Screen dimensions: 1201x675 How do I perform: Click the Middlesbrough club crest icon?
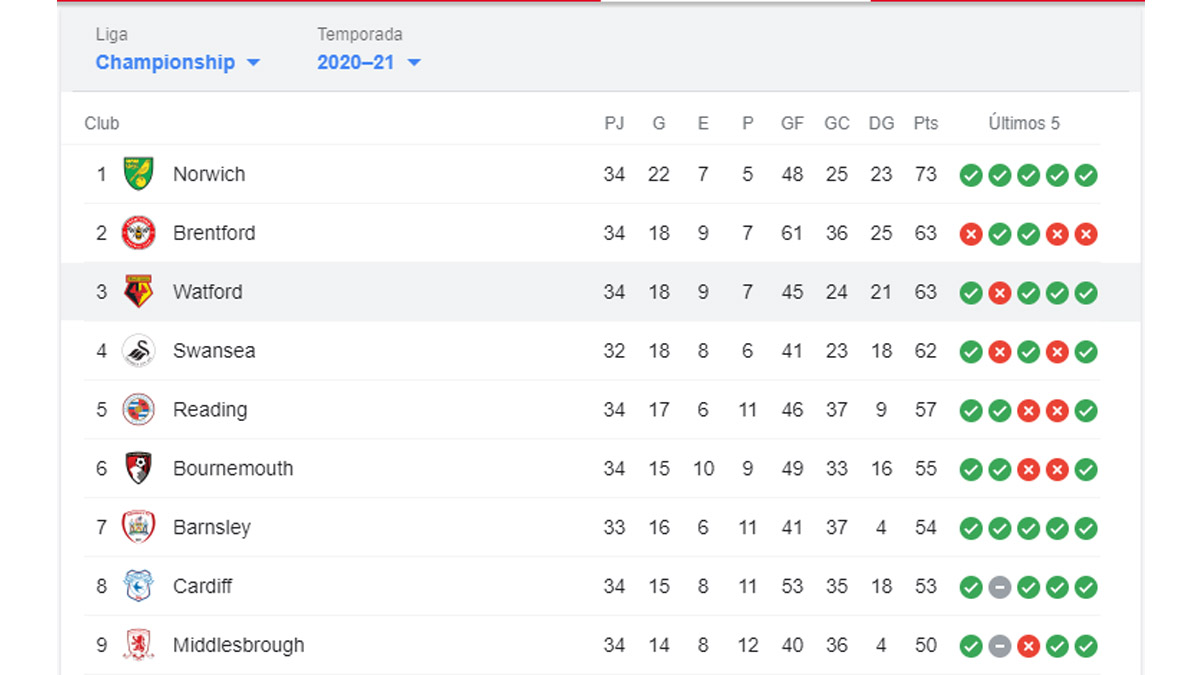point(138,645)
